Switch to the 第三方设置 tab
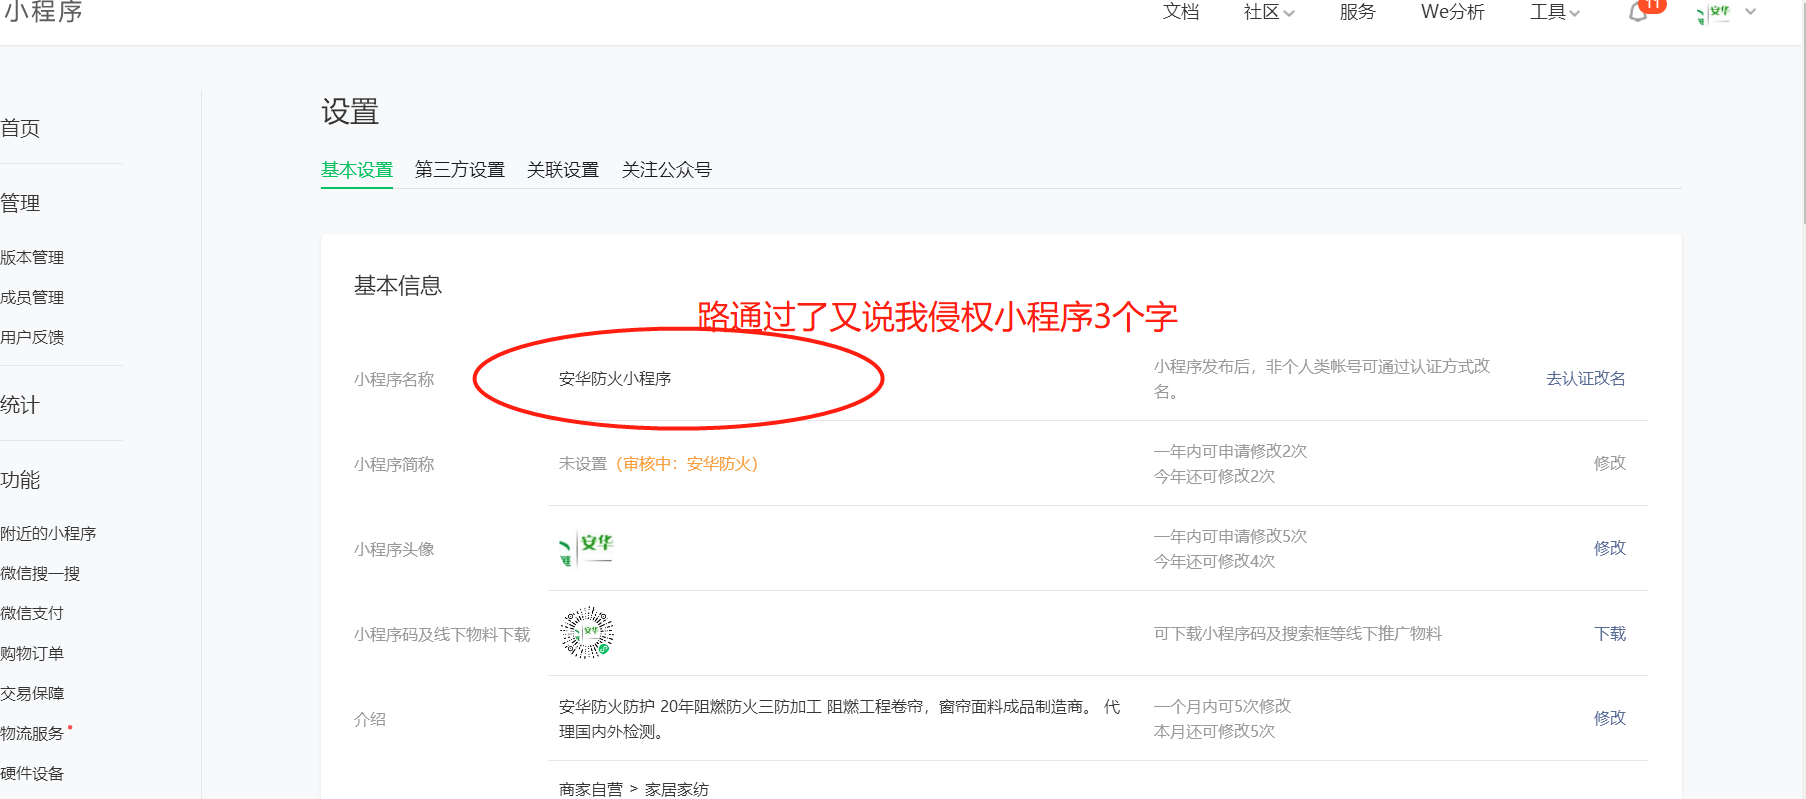The height and width of the screenshot is (799, 1806). [x=460, y=170]
